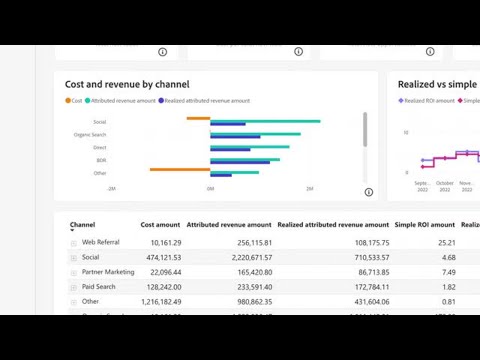This screenshot has width=480, height=360.
Task: Click the BDR axis label in chart
Action: pyautogui.click(x=101, y=160)
